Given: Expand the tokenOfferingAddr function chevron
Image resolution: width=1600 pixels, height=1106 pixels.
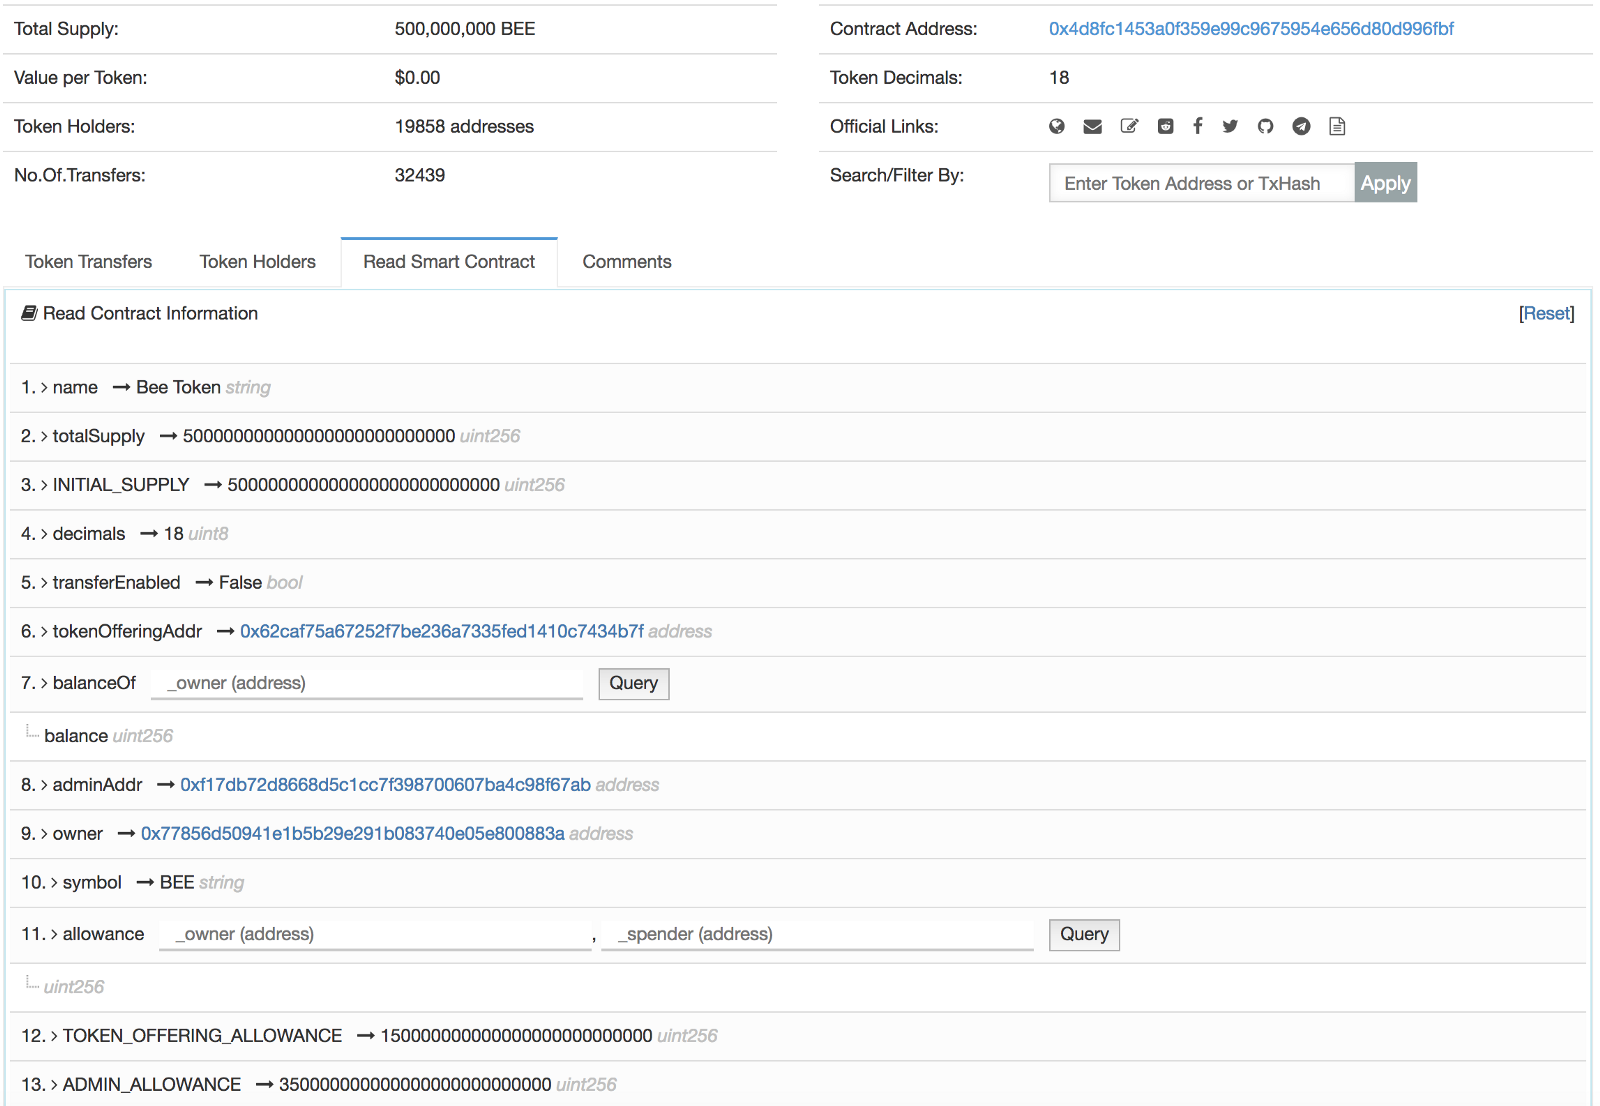Looking at the screenshot, I should point(44,632).
